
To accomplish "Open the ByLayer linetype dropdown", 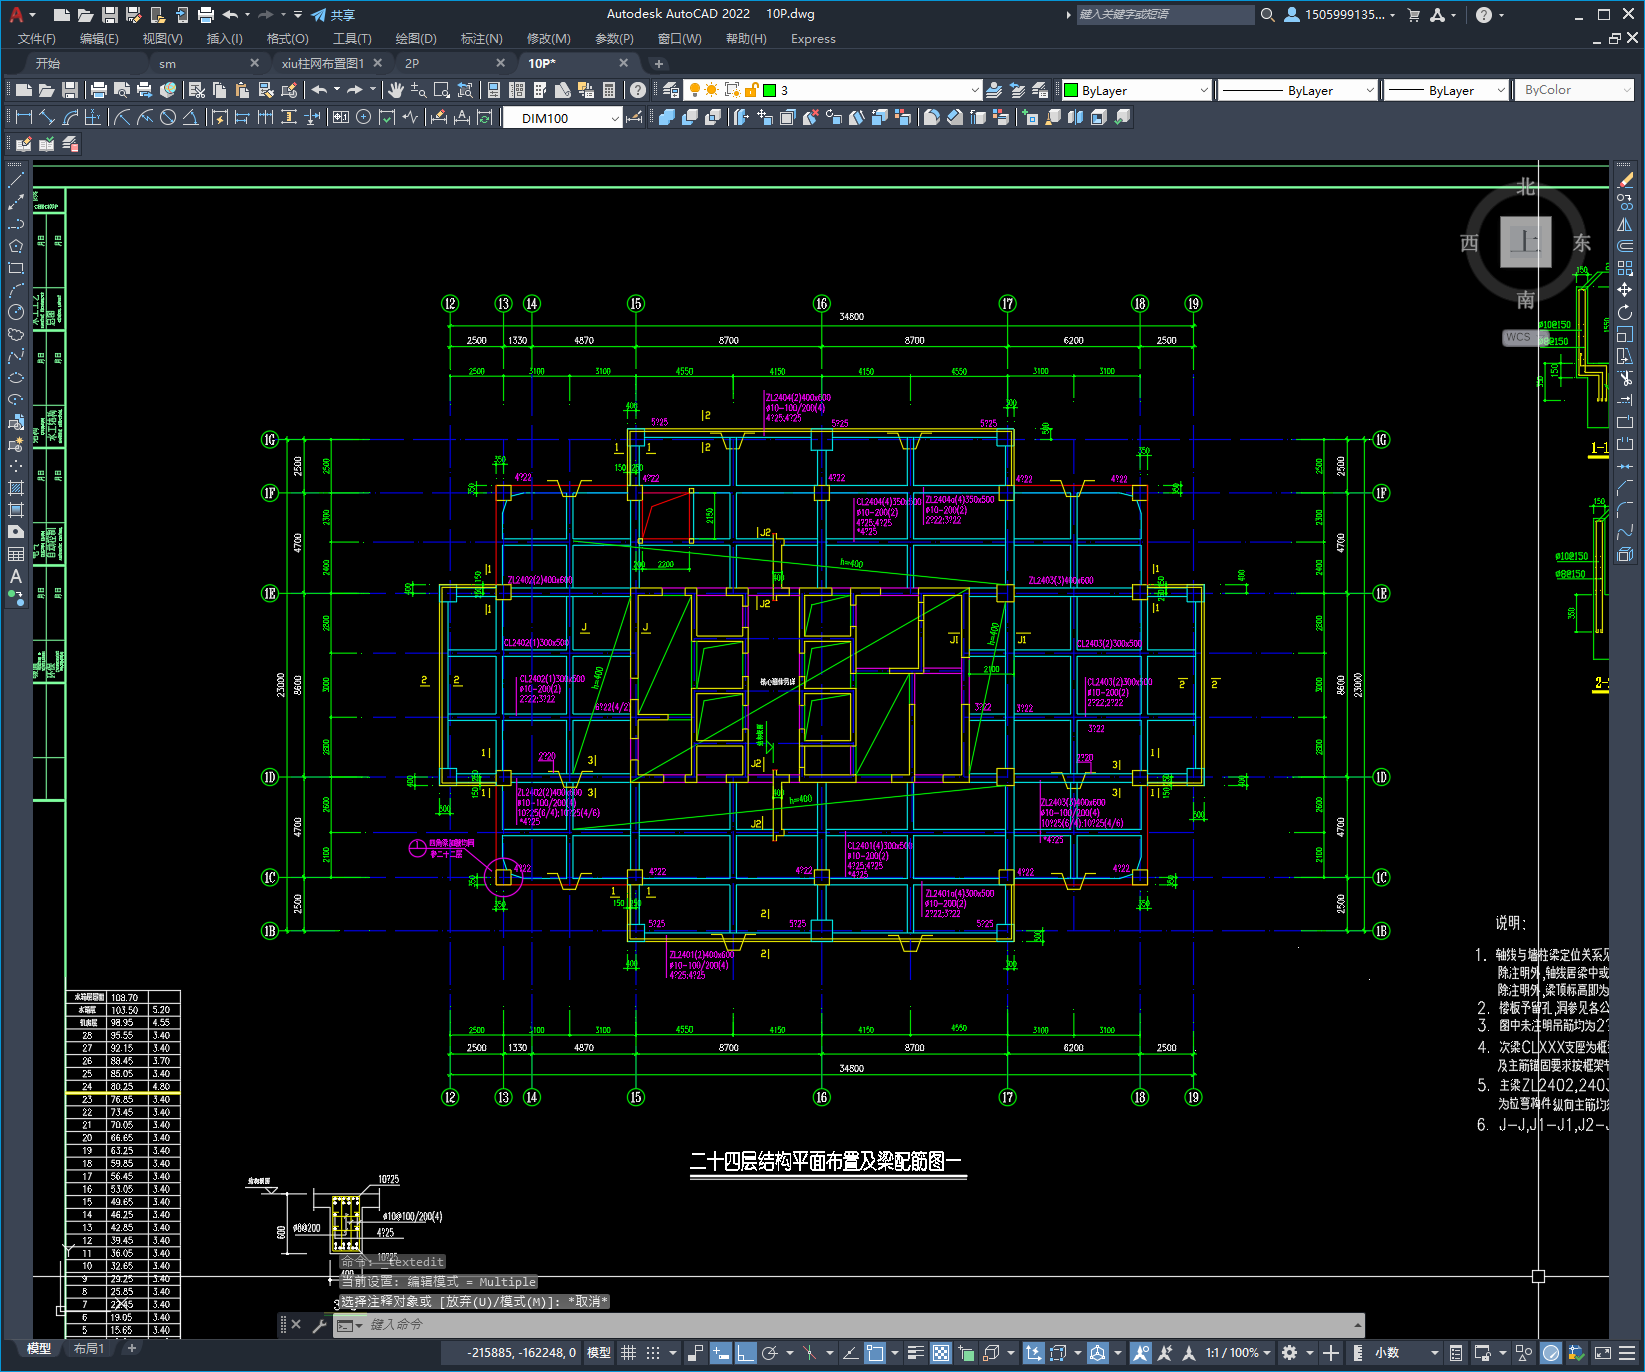I will (x=1298, y=90).
